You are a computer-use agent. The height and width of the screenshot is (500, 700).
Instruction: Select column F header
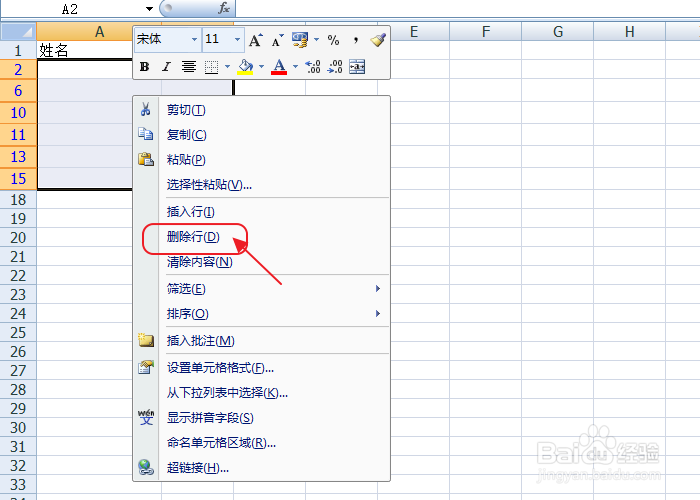486,32
